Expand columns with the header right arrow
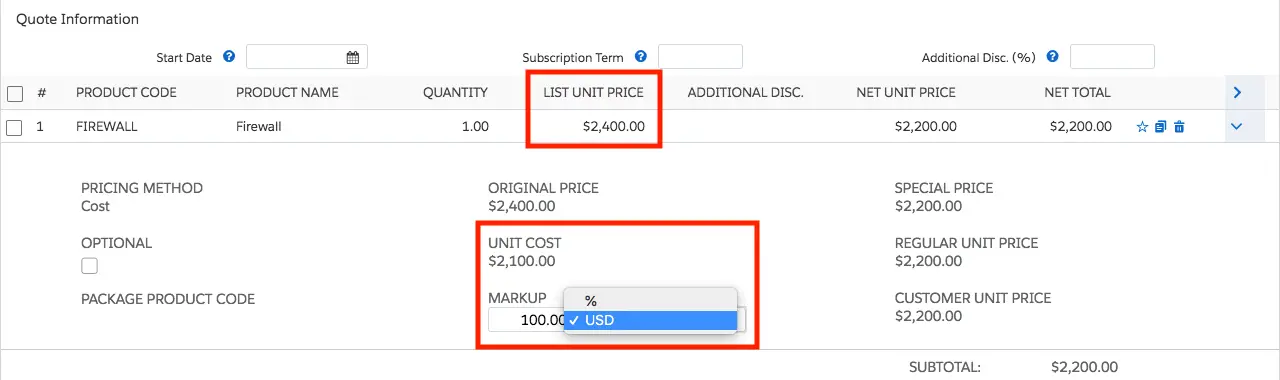Image resolution: width=1280 pixels, height=380 pixels. [x=1237, y=93]
